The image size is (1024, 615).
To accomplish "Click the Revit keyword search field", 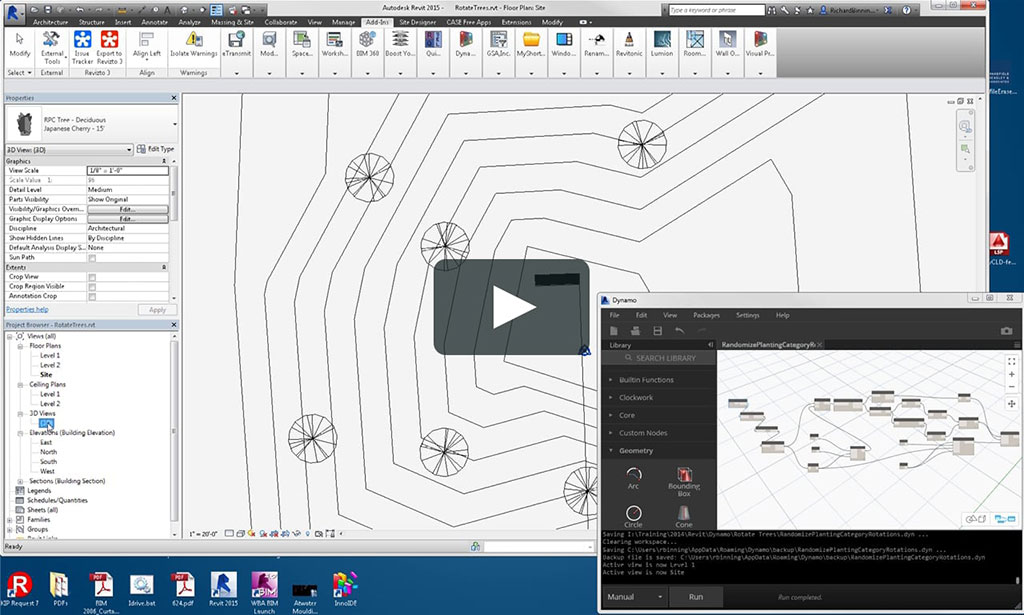I will [x=716, y=10].
